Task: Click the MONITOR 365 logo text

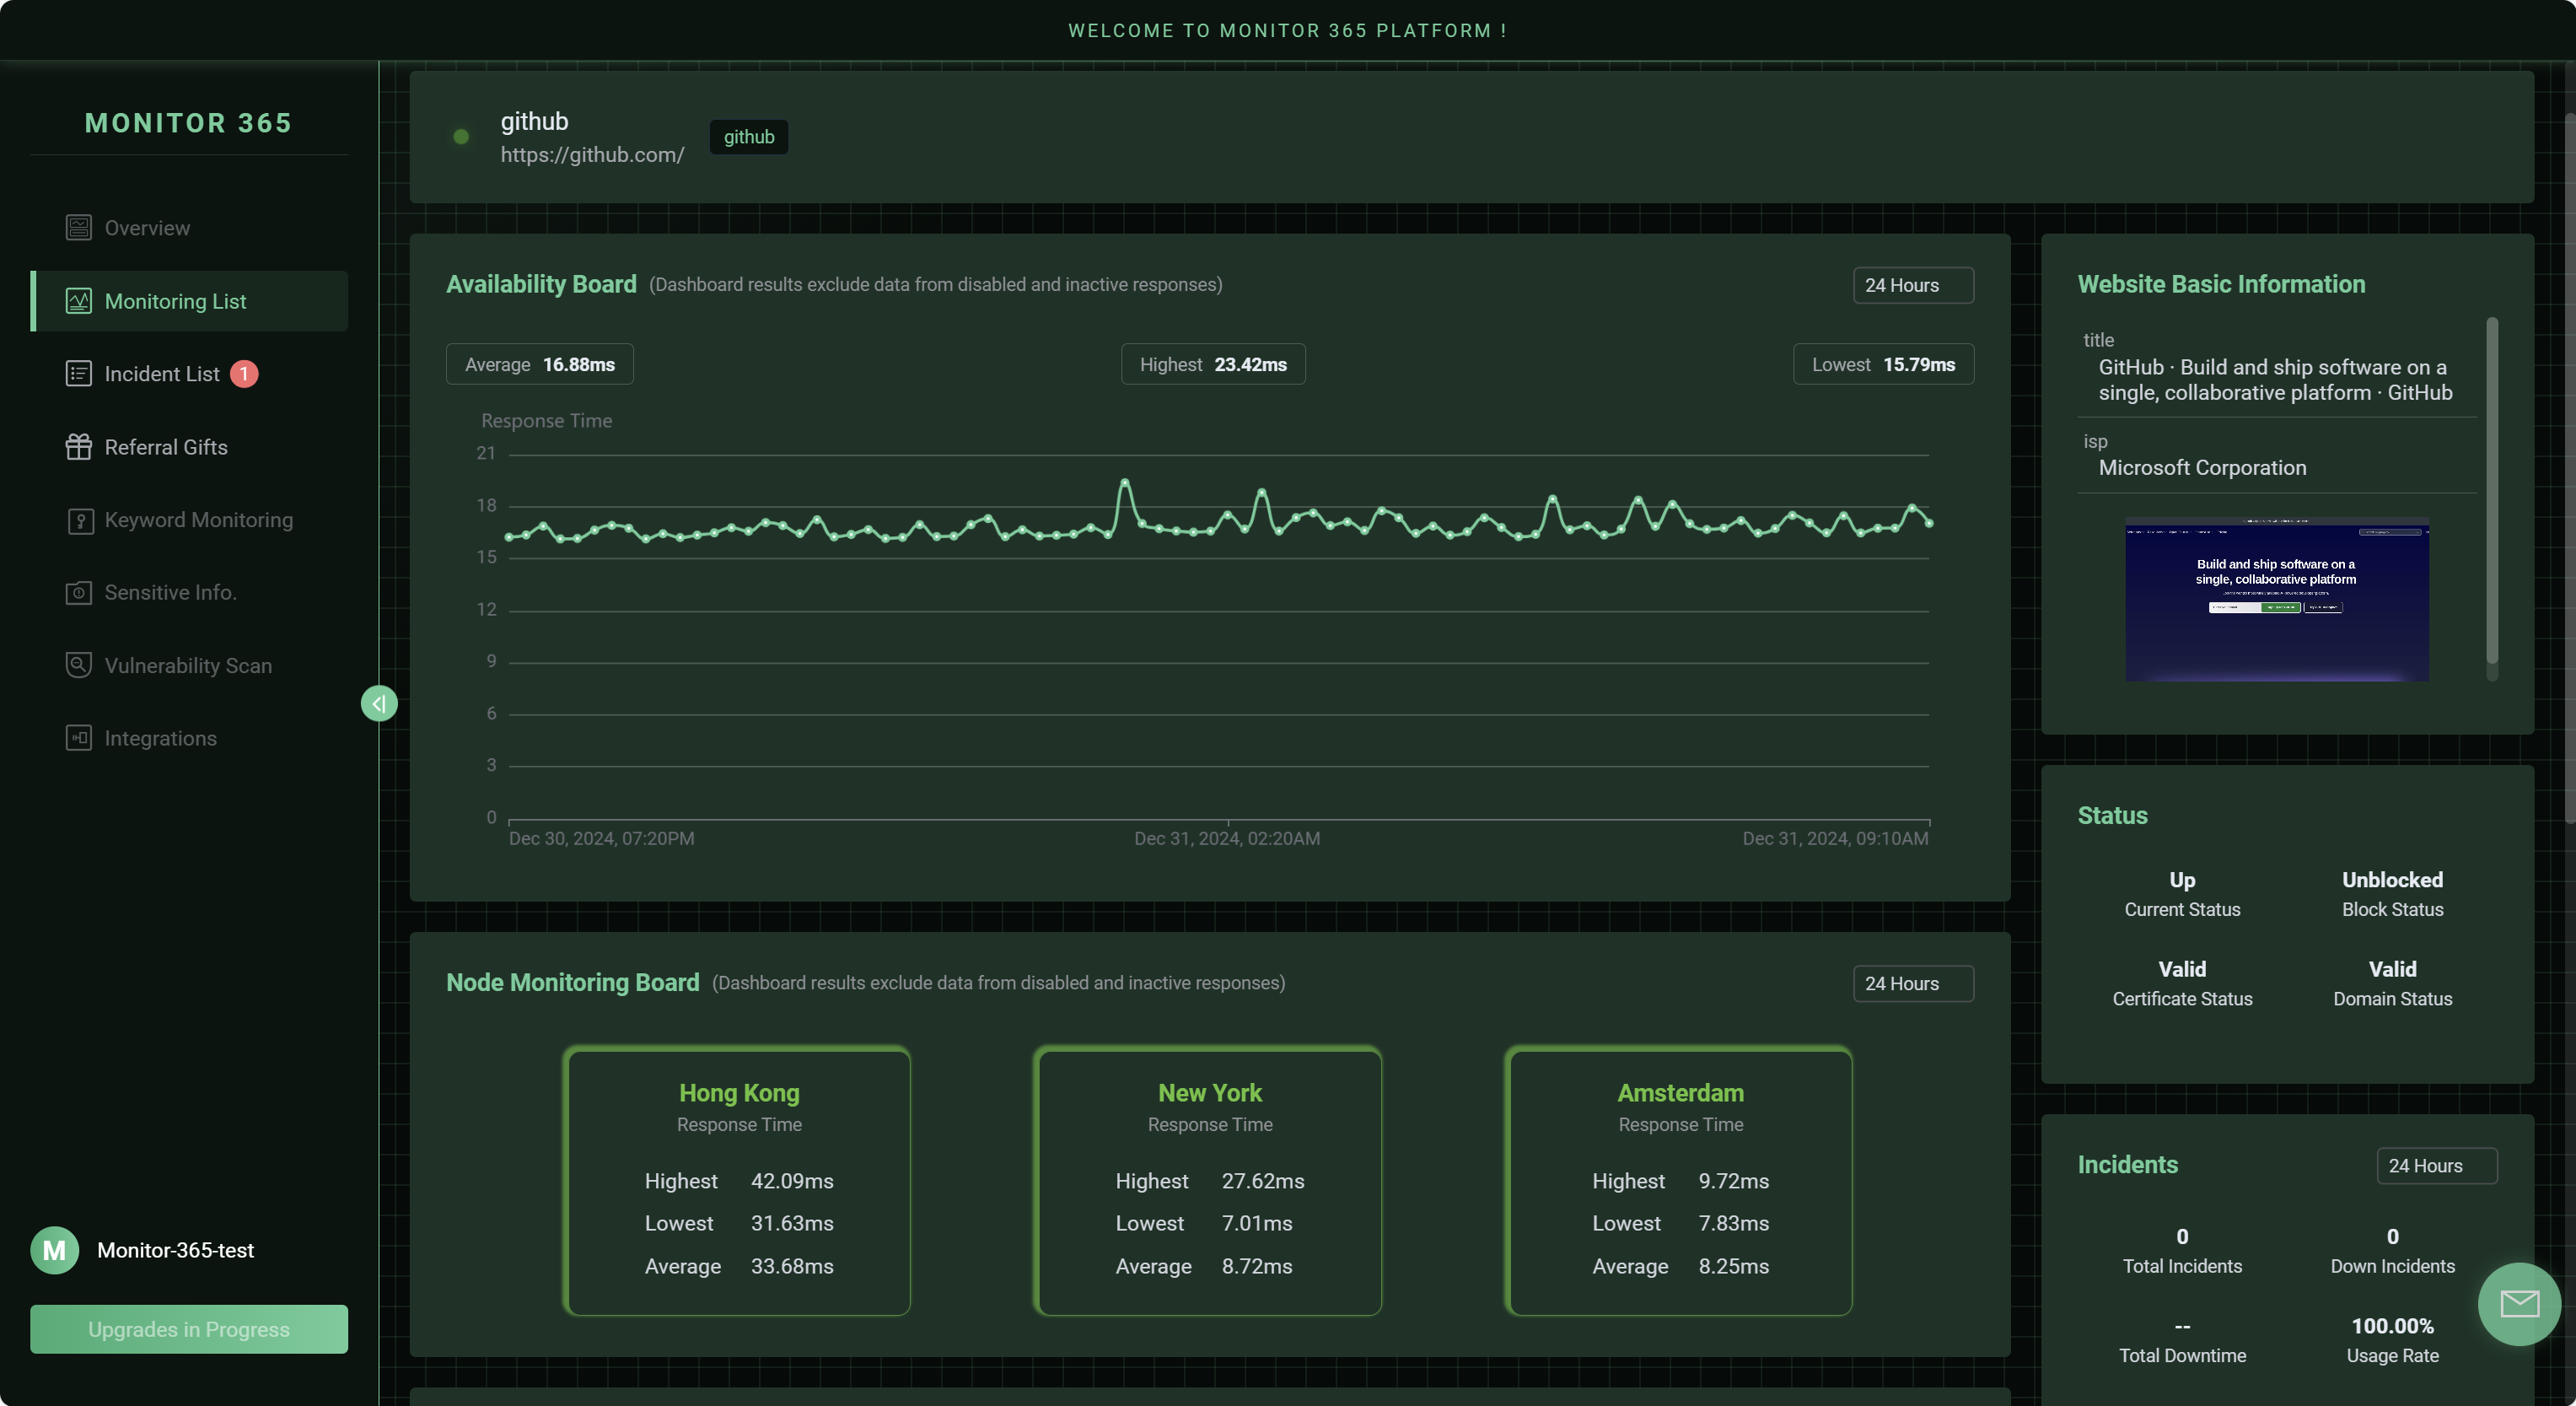Action: [x=189, y=123]
